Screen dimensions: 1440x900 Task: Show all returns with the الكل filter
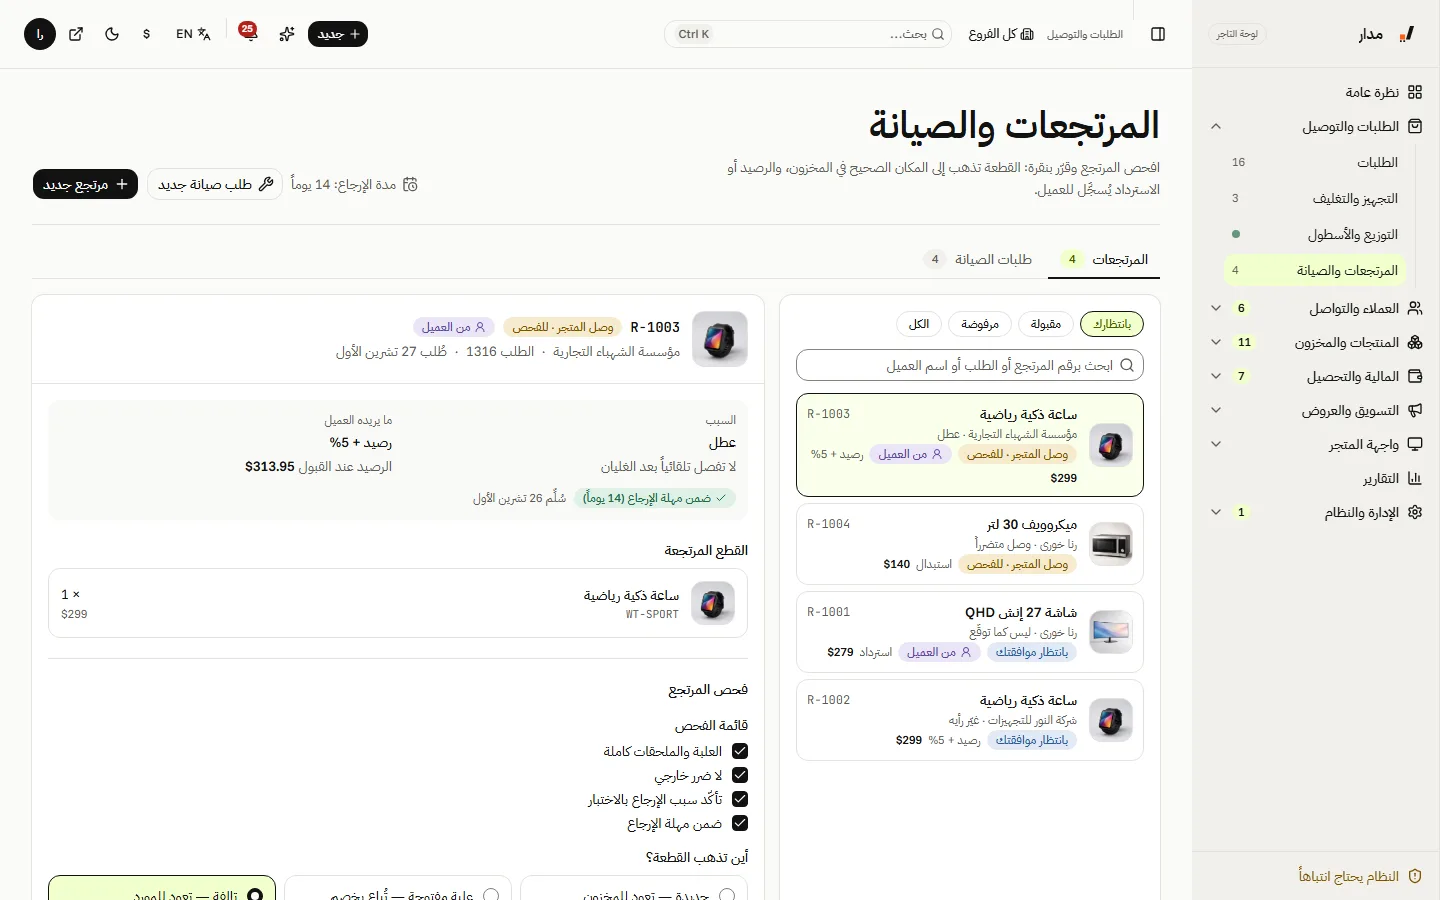tap(919, 324)
